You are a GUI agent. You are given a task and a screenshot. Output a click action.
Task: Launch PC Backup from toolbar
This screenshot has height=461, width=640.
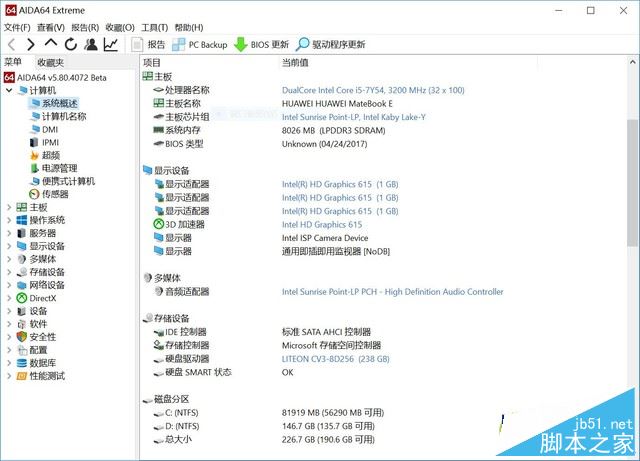click(x=200, y=45)
